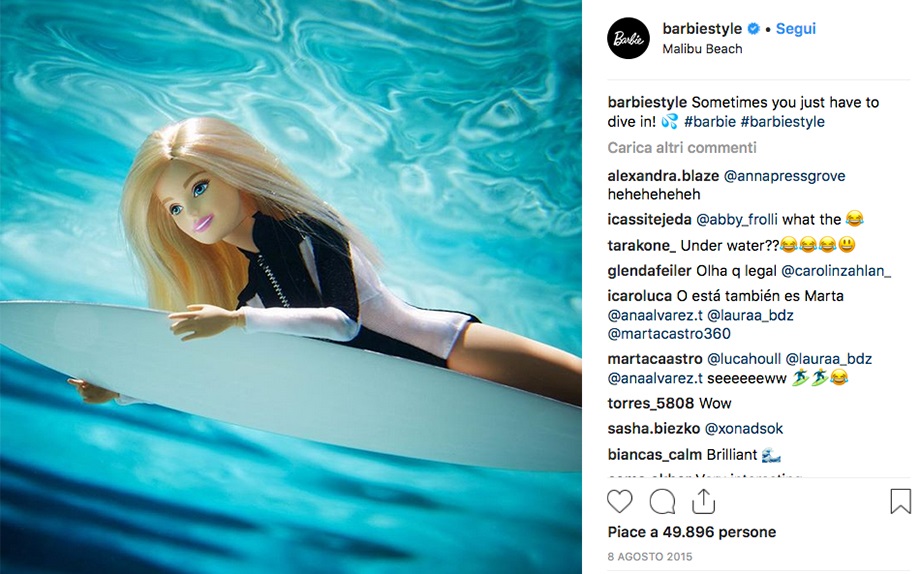920x574 pixels.
Task: View alexandra.blaze's profile
Action: (663, 175)
